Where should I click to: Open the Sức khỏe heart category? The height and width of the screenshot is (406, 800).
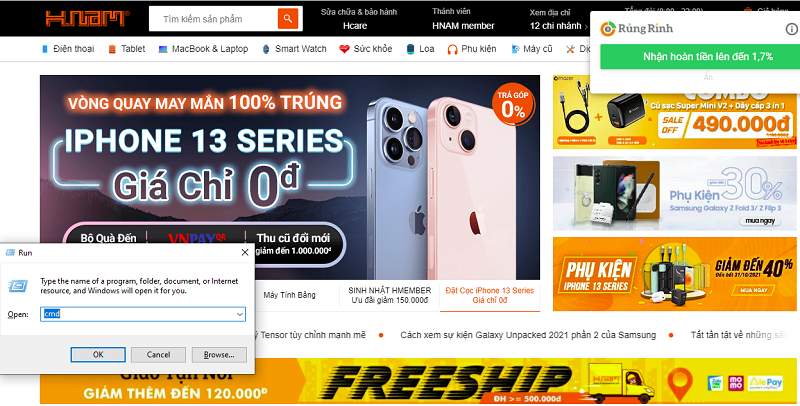point(366,49)
